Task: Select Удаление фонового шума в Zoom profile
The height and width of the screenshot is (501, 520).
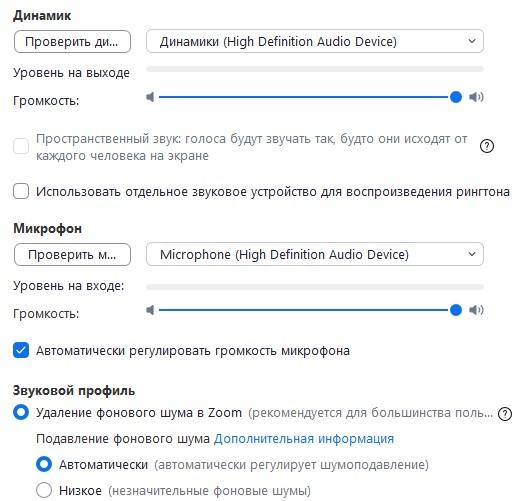Action: [21, 412]
